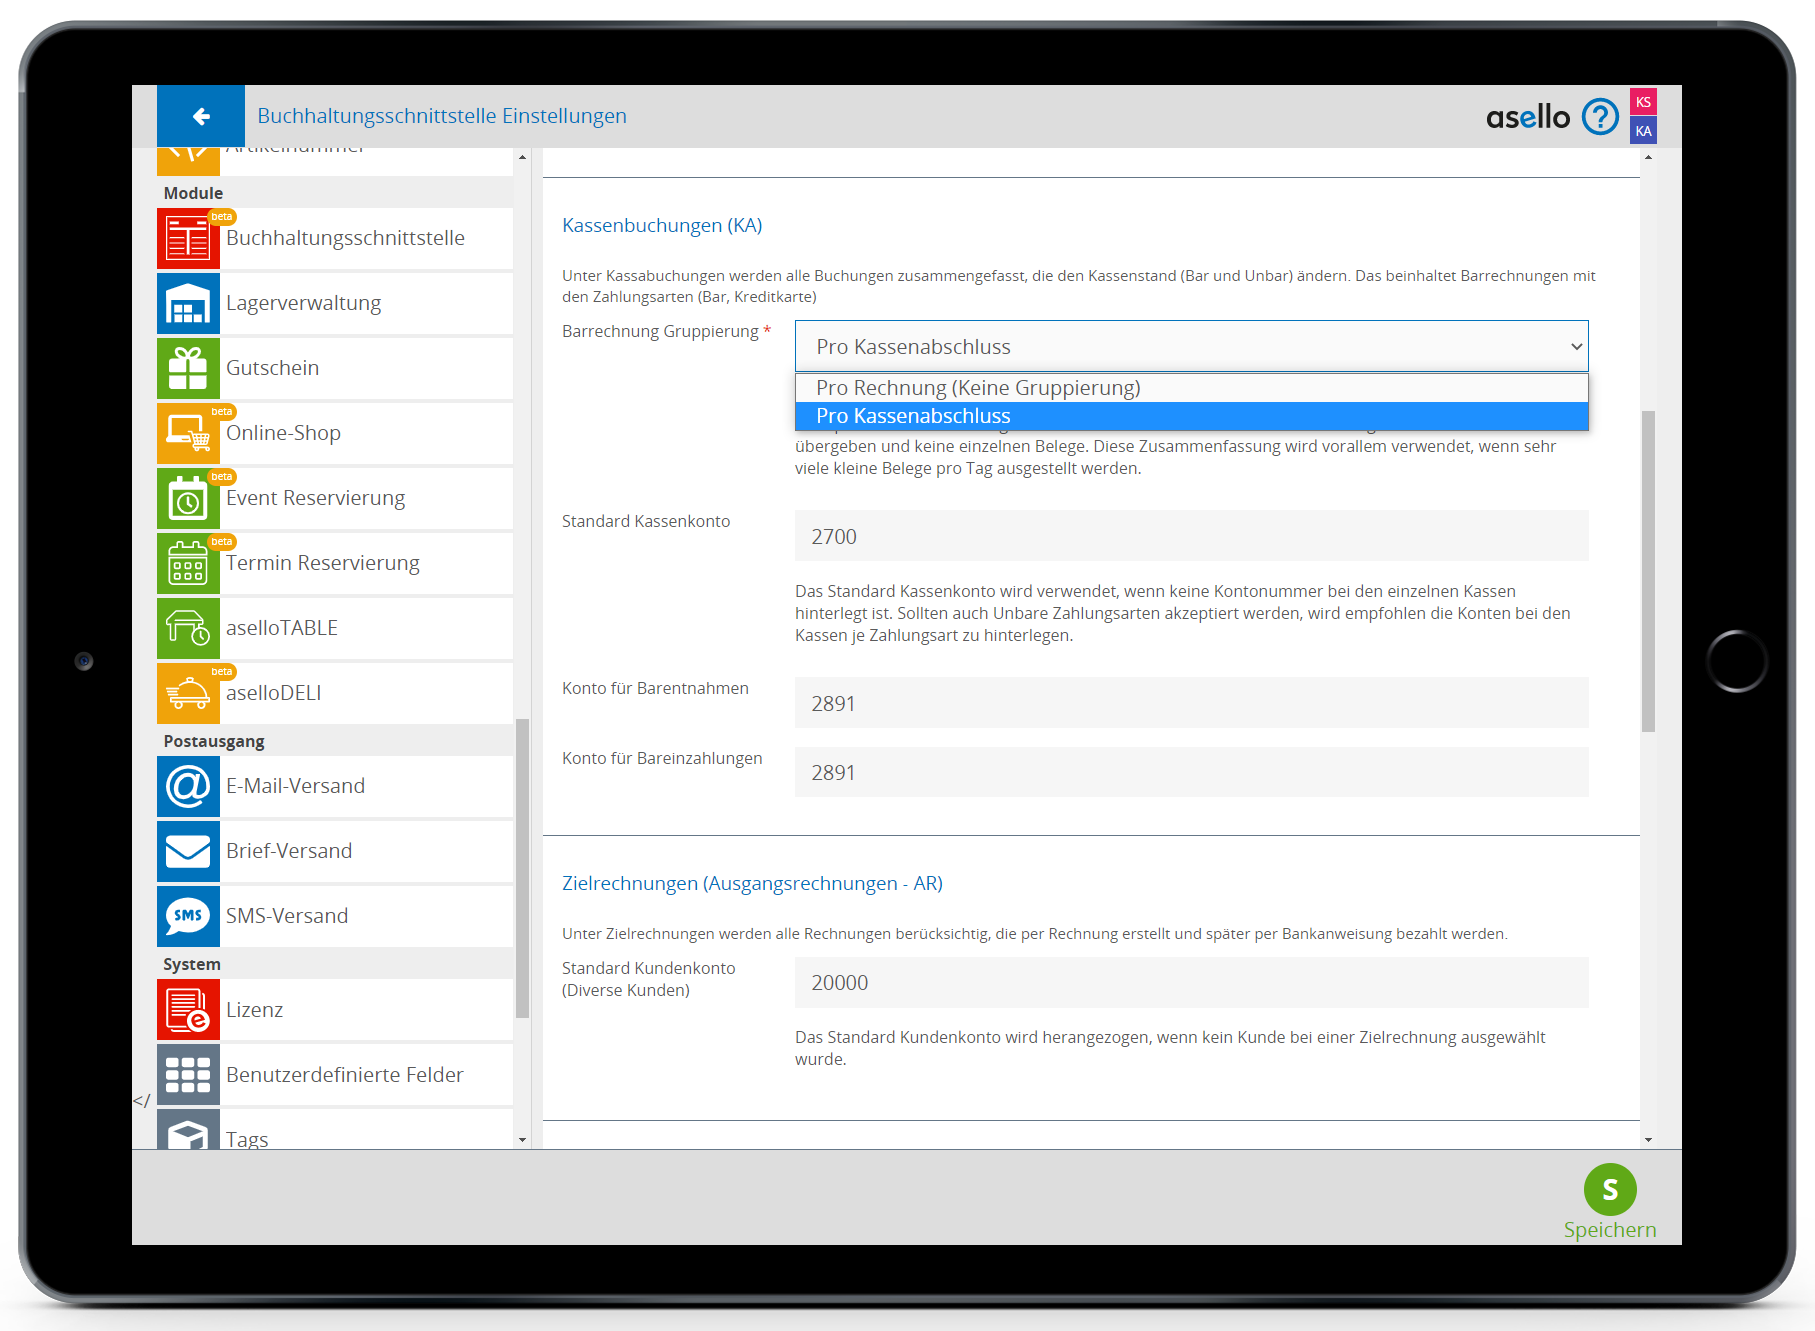The image size is (1815, 1331).
Task: Open Buchhaltungsschnittstelle module entry
Action: [x=344, y=238]
